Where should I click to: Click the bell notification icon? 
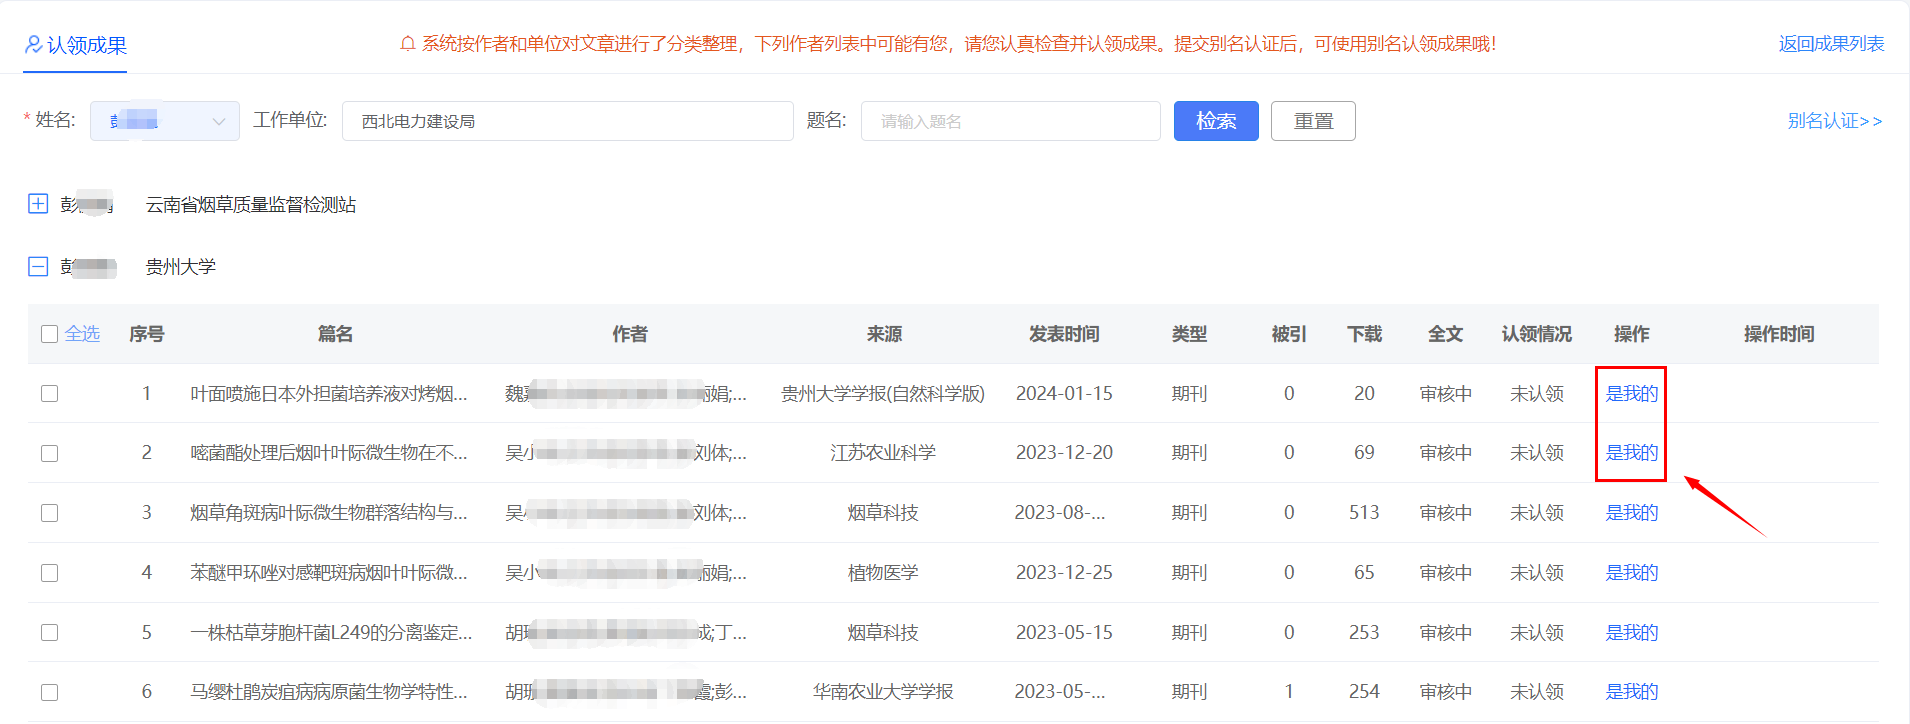[407, 44]
